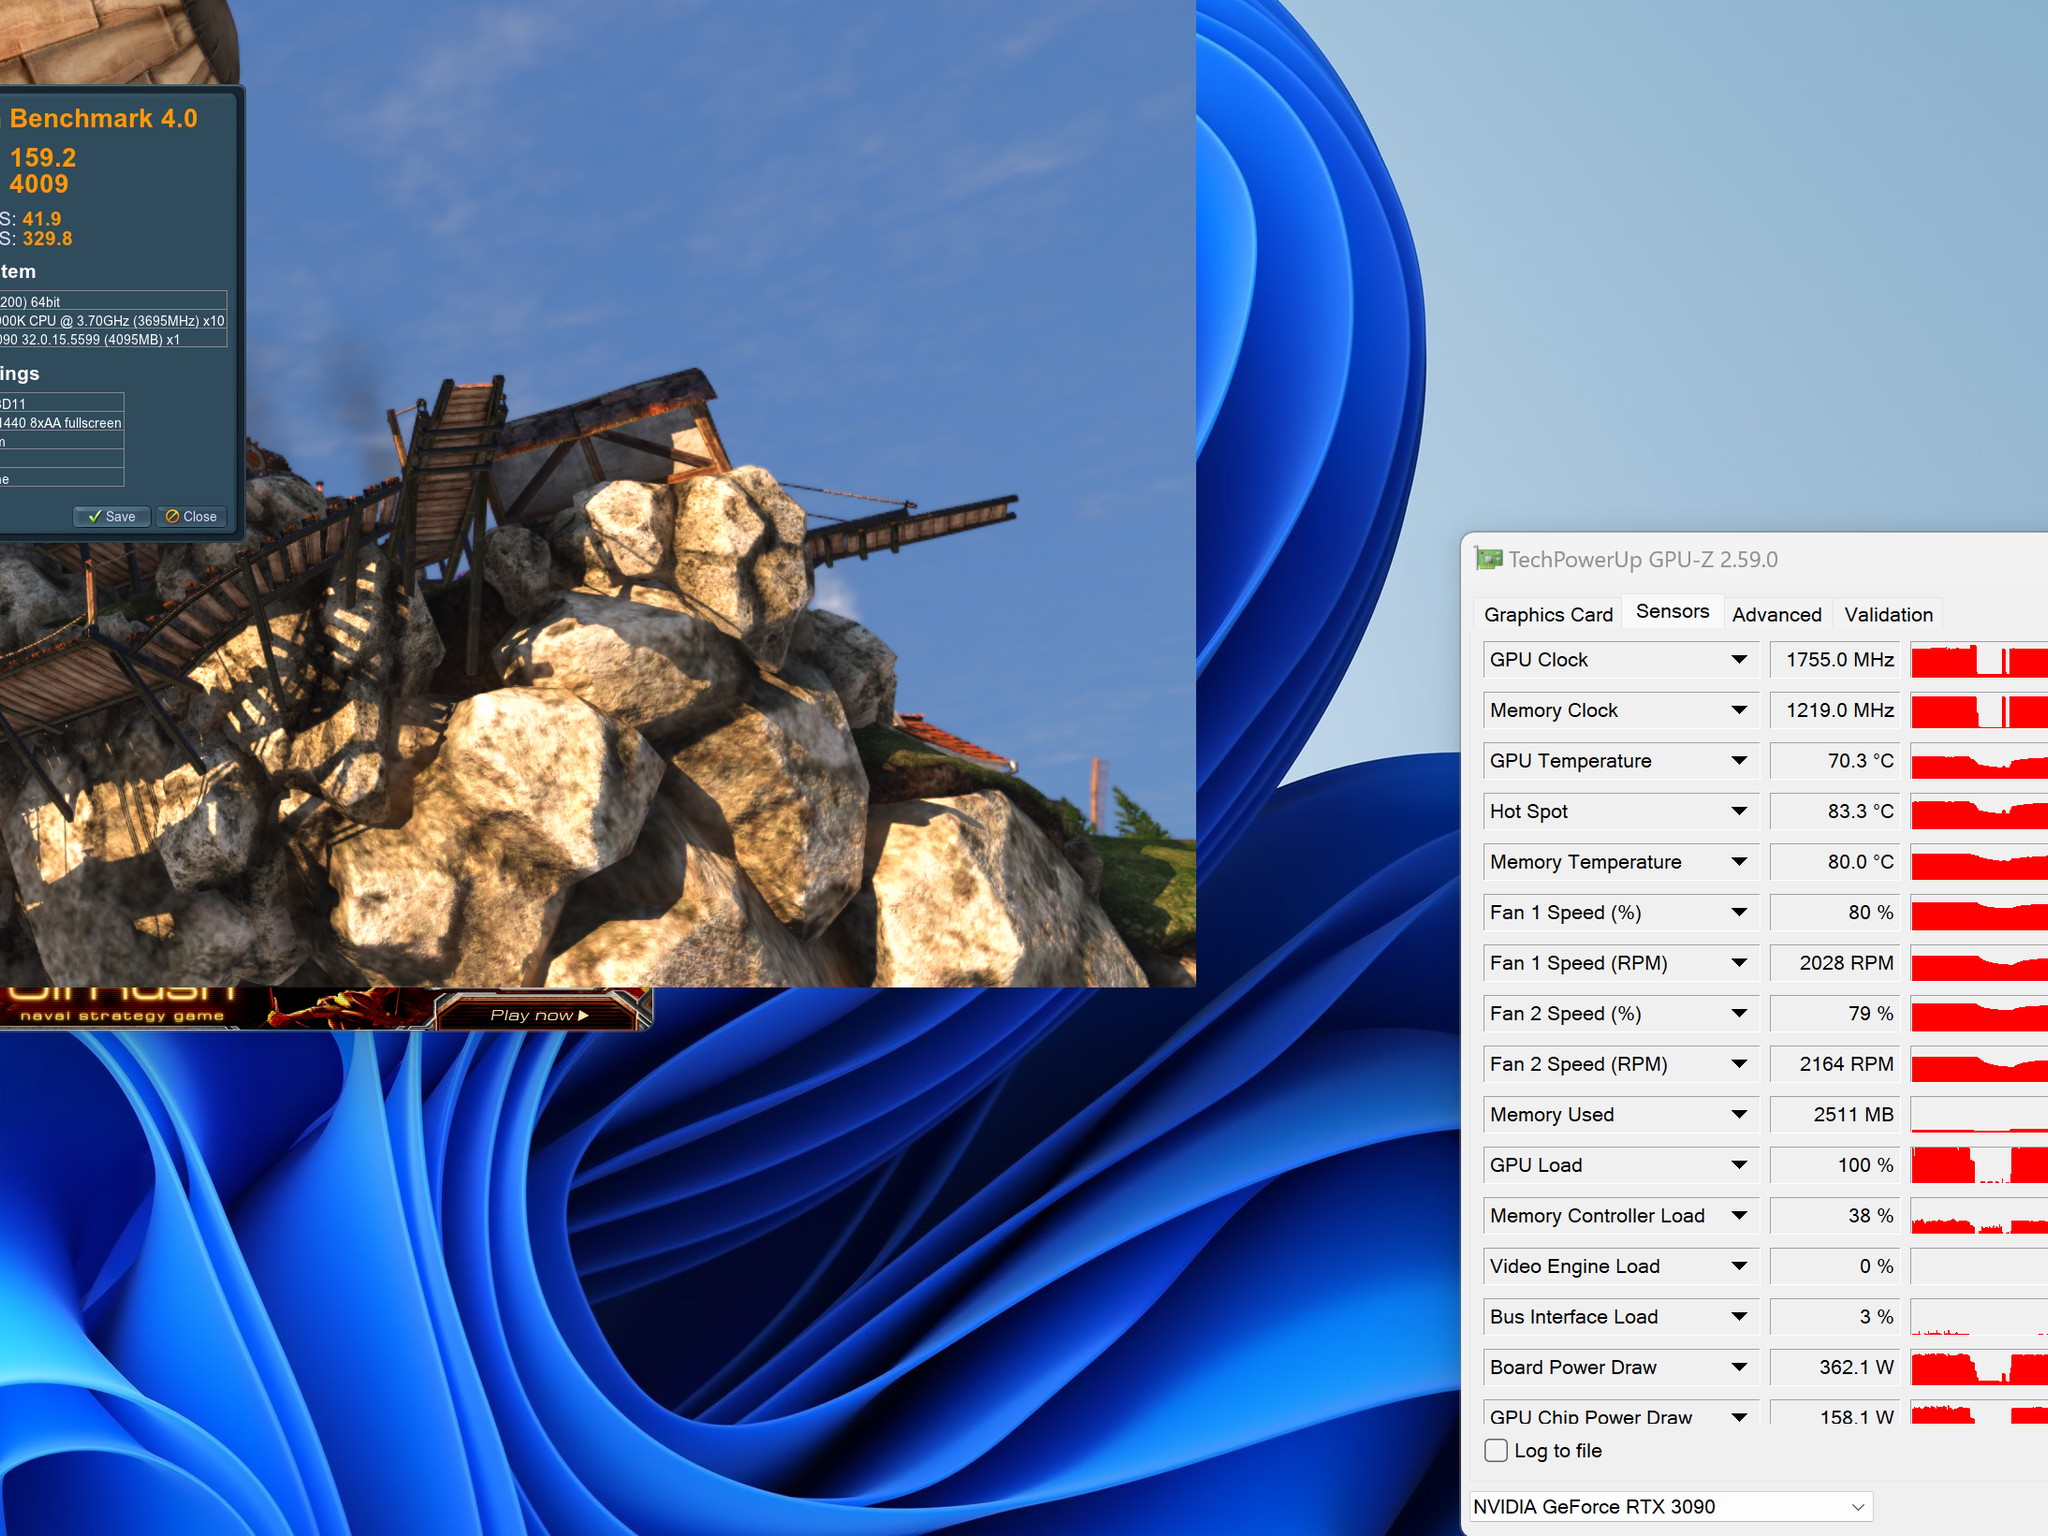The width and height of the screenshot is (2048, 1536).
Task: Click the GPU Temperature value 70.3 °C
Action: (x=1836, y=761)
